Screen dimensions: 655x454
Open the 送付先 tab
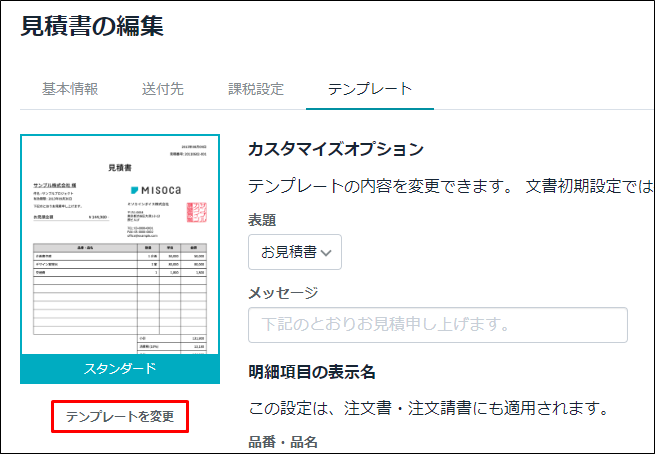click(162, 88)
